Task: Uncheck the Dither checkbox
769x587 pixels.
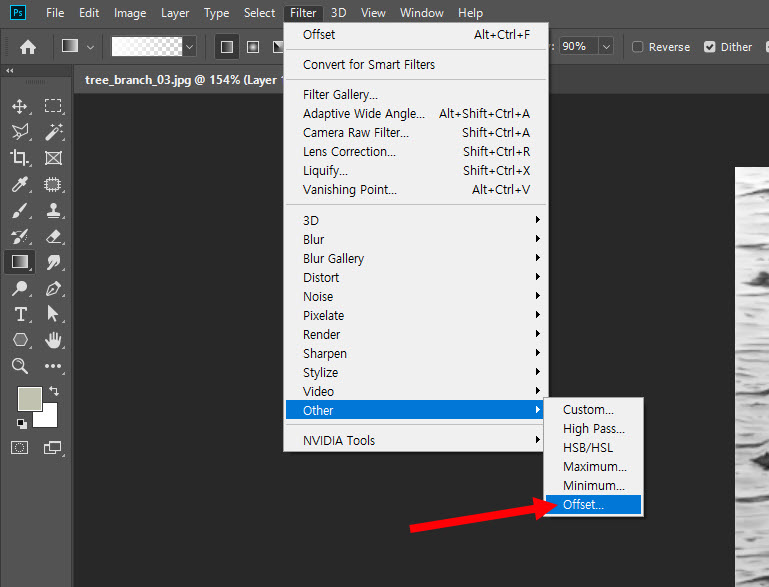Action: [x=709, y=47]
